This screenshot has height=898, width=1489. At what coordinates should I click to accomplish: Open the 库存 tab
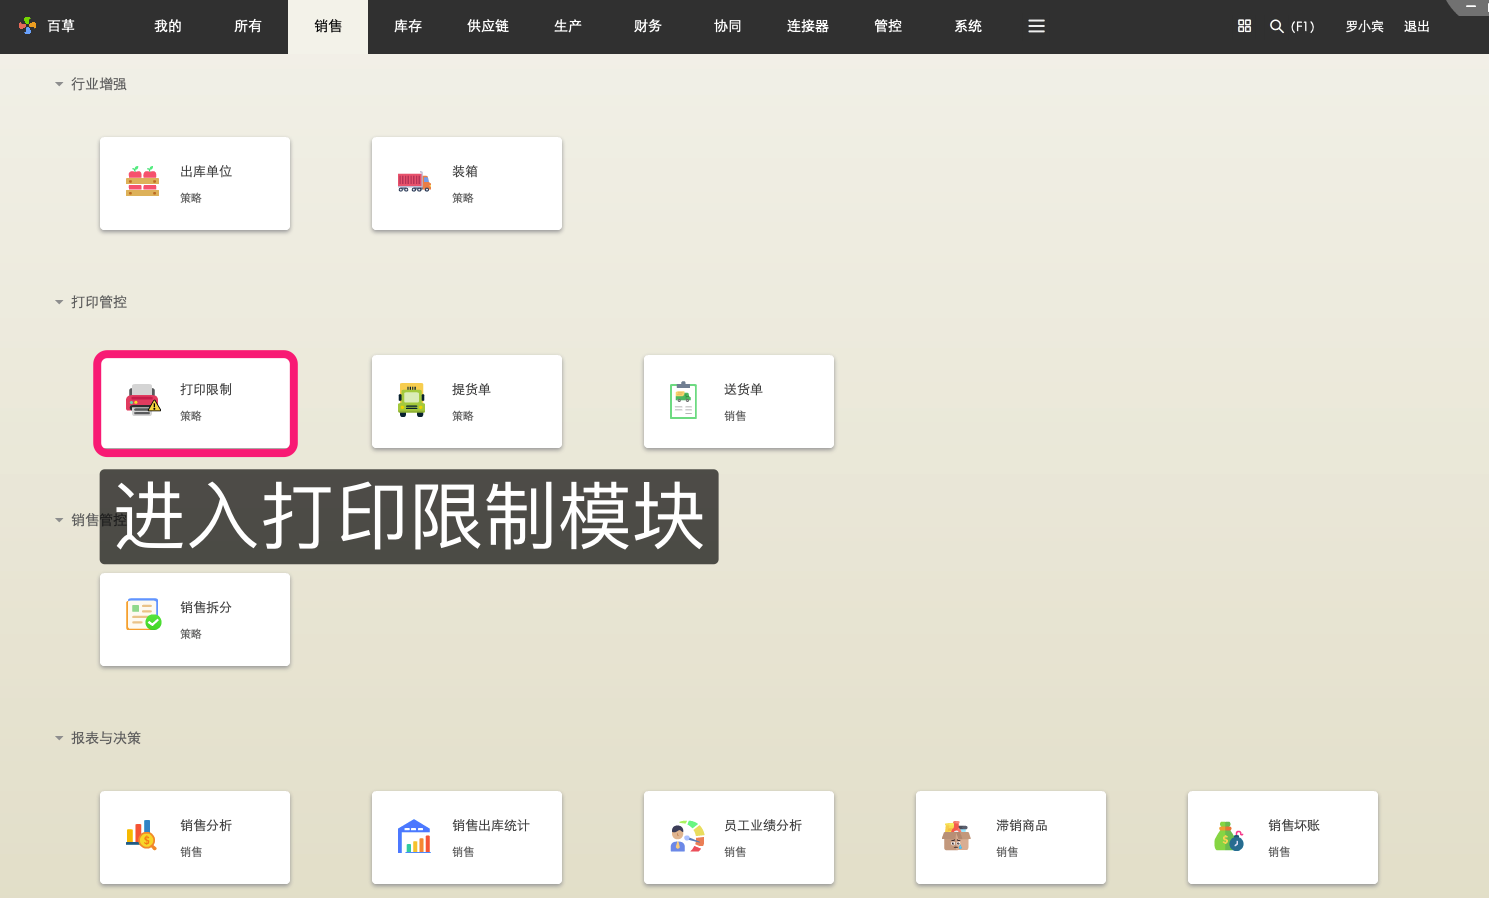tap(408, 26)
